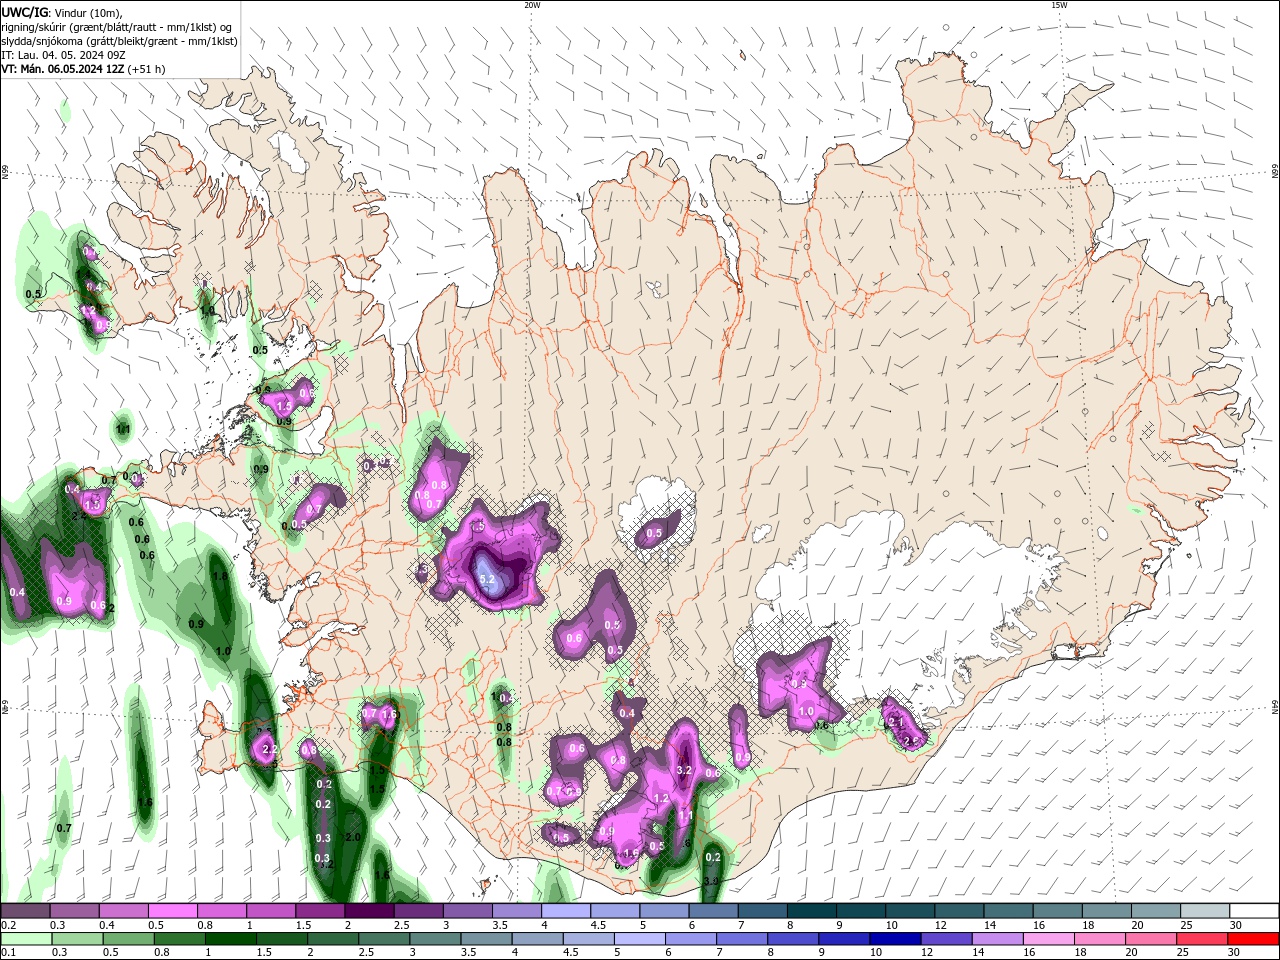Pick the 25–30 swatch in the lower legend row
The height and width of the screenshot is (960, 1280).
point(1200,939)
